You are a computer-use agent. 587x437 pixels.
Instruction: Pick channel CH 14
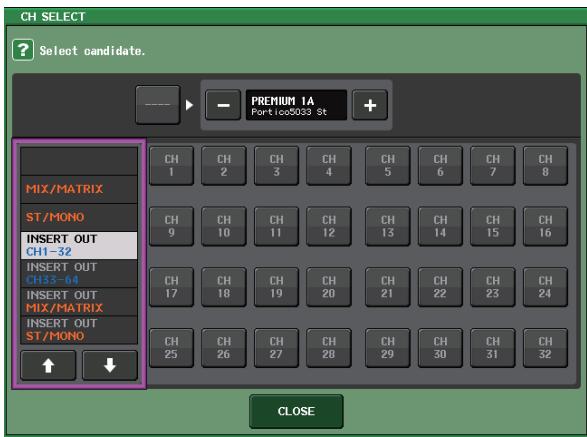(440, 226)
